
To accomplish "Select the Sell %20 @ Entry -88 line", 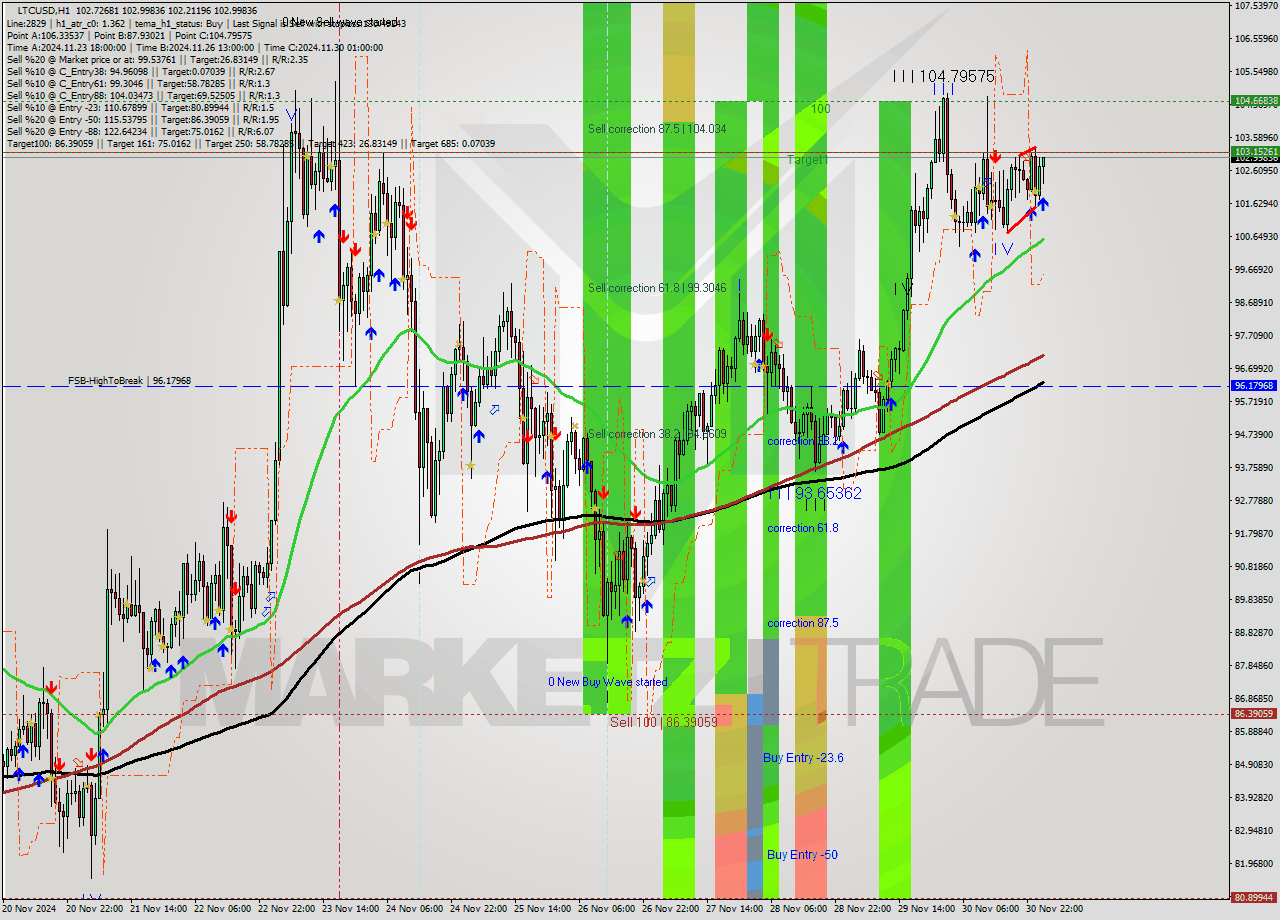I will click(140, 131).
